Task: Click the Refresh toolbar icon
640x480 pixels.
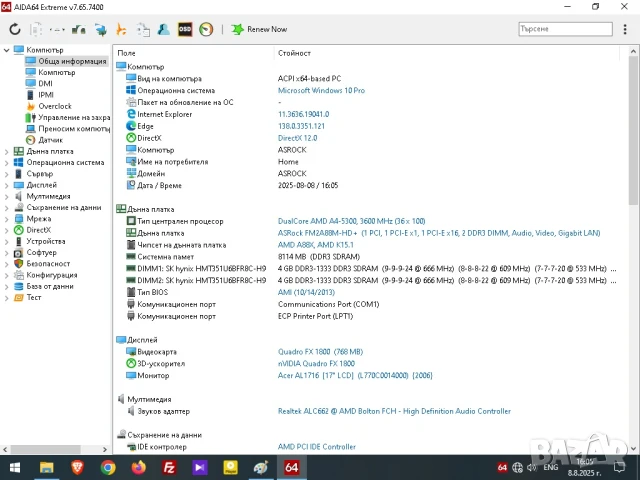Action: click(15, 29)
